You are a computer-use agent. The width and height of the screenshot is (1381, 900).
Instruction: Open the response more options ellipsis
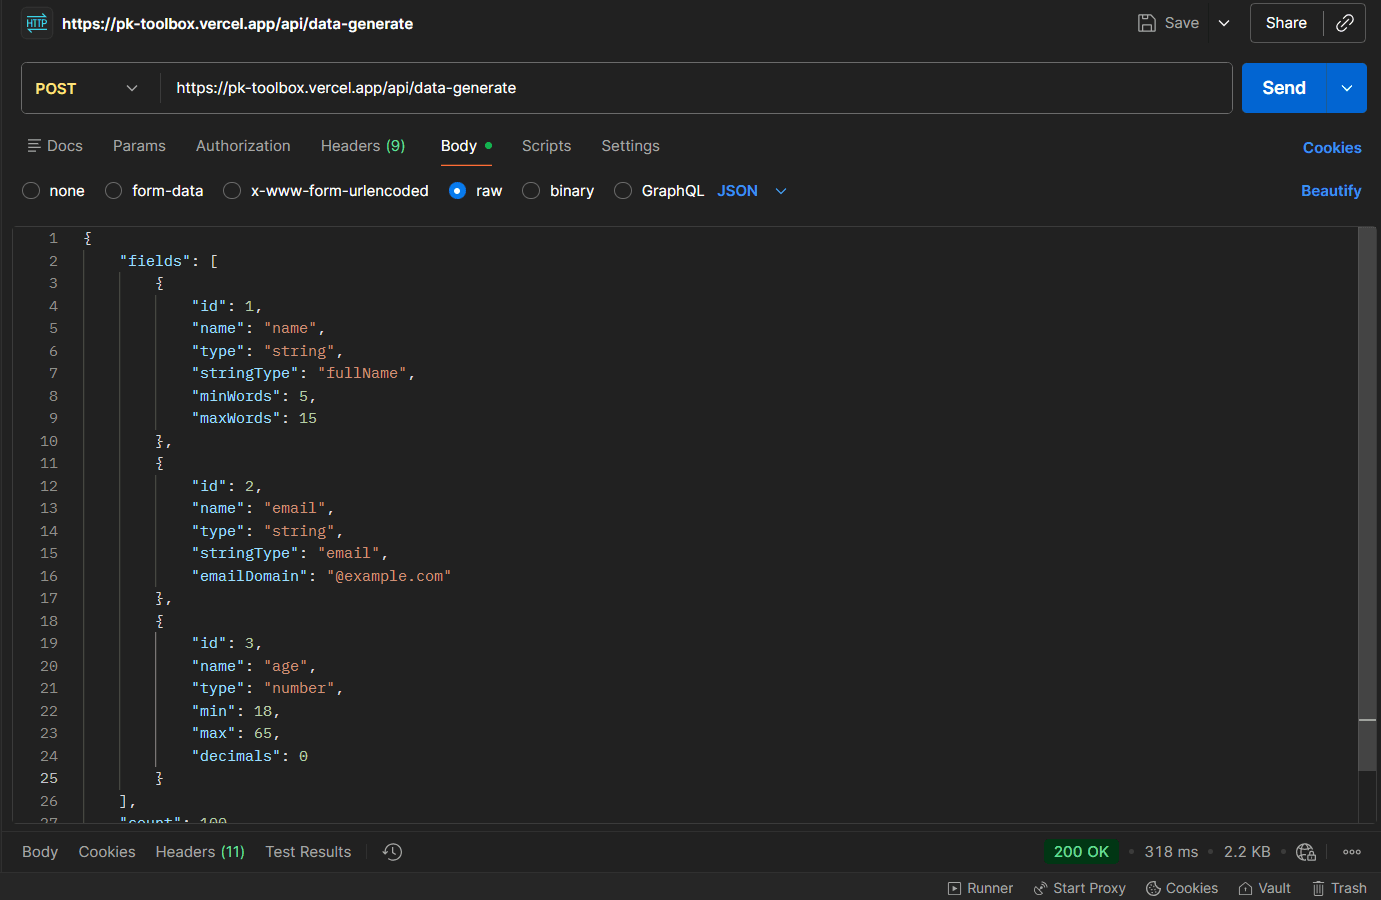1352,852
